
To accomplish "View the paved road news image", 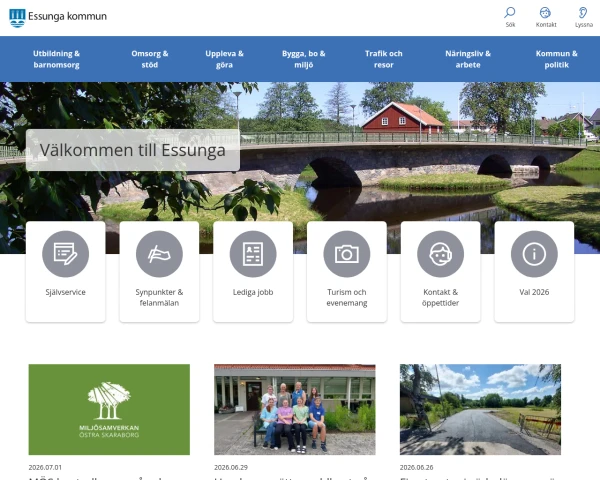I will pos(480,409).
